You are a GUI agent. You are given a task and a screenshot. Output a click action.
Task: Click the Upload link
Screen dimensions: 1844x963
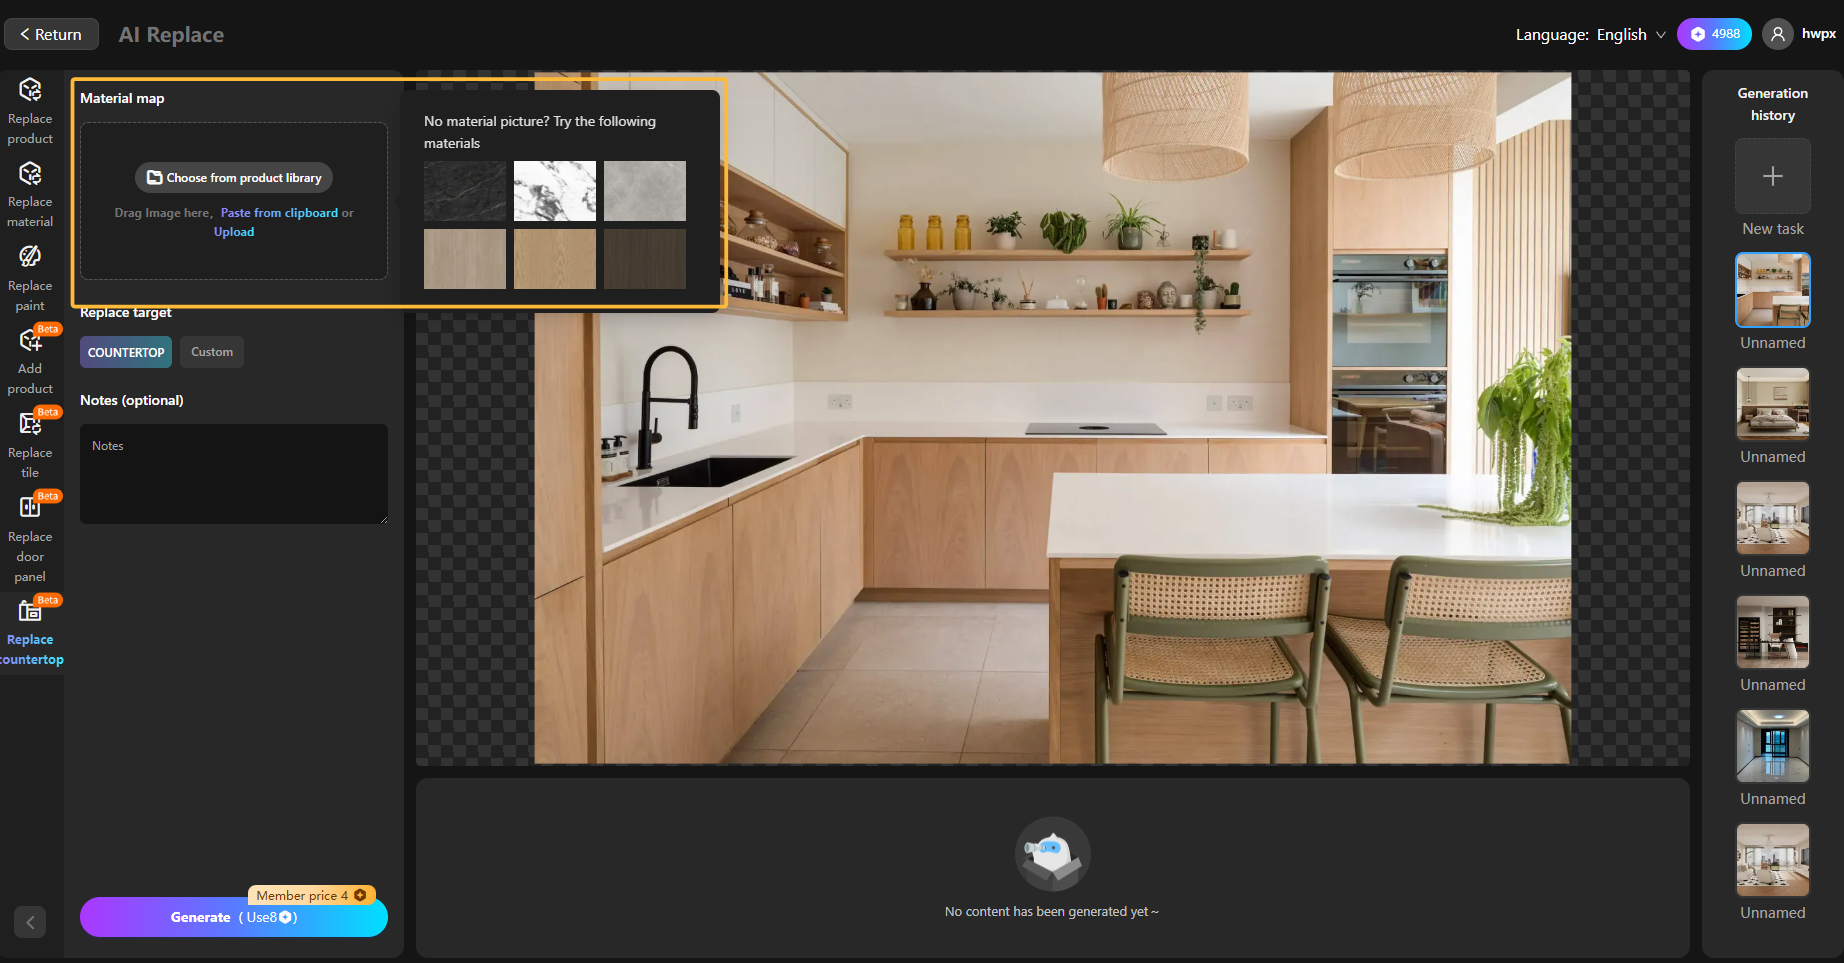(234, 232)
